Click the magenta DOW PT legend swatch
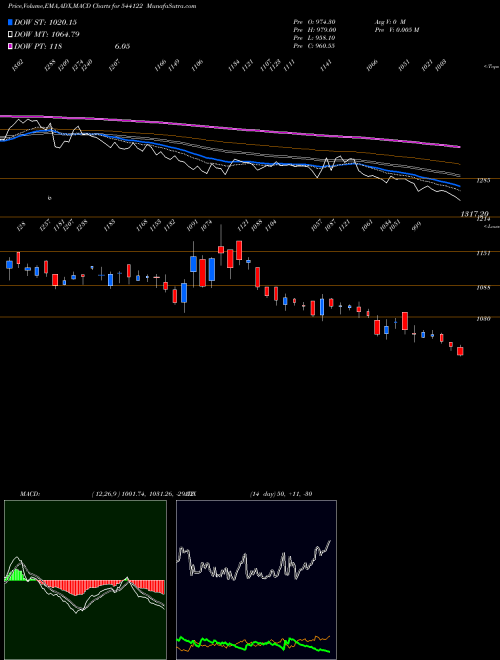Screen dimensions: 500x660 (x=10, y=46)
